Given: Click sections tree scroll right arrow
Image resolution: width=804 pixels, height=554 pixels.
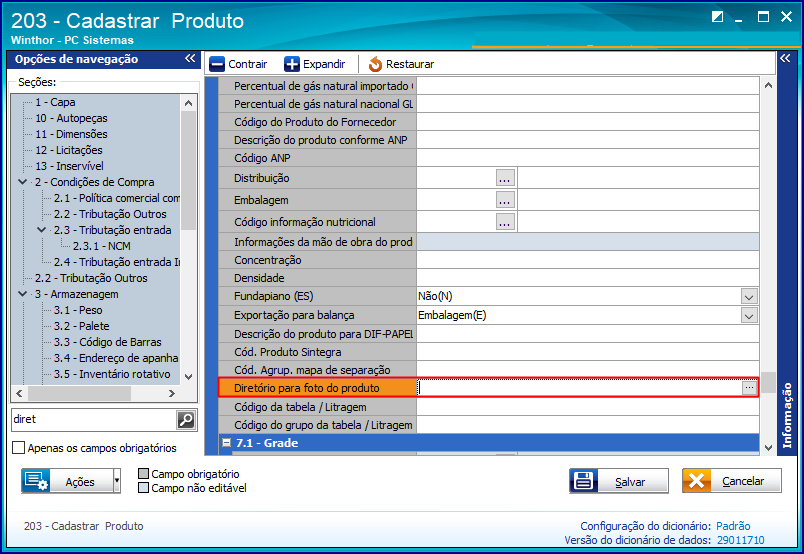Looking at the screenshot, I should (x=172, y=393).
